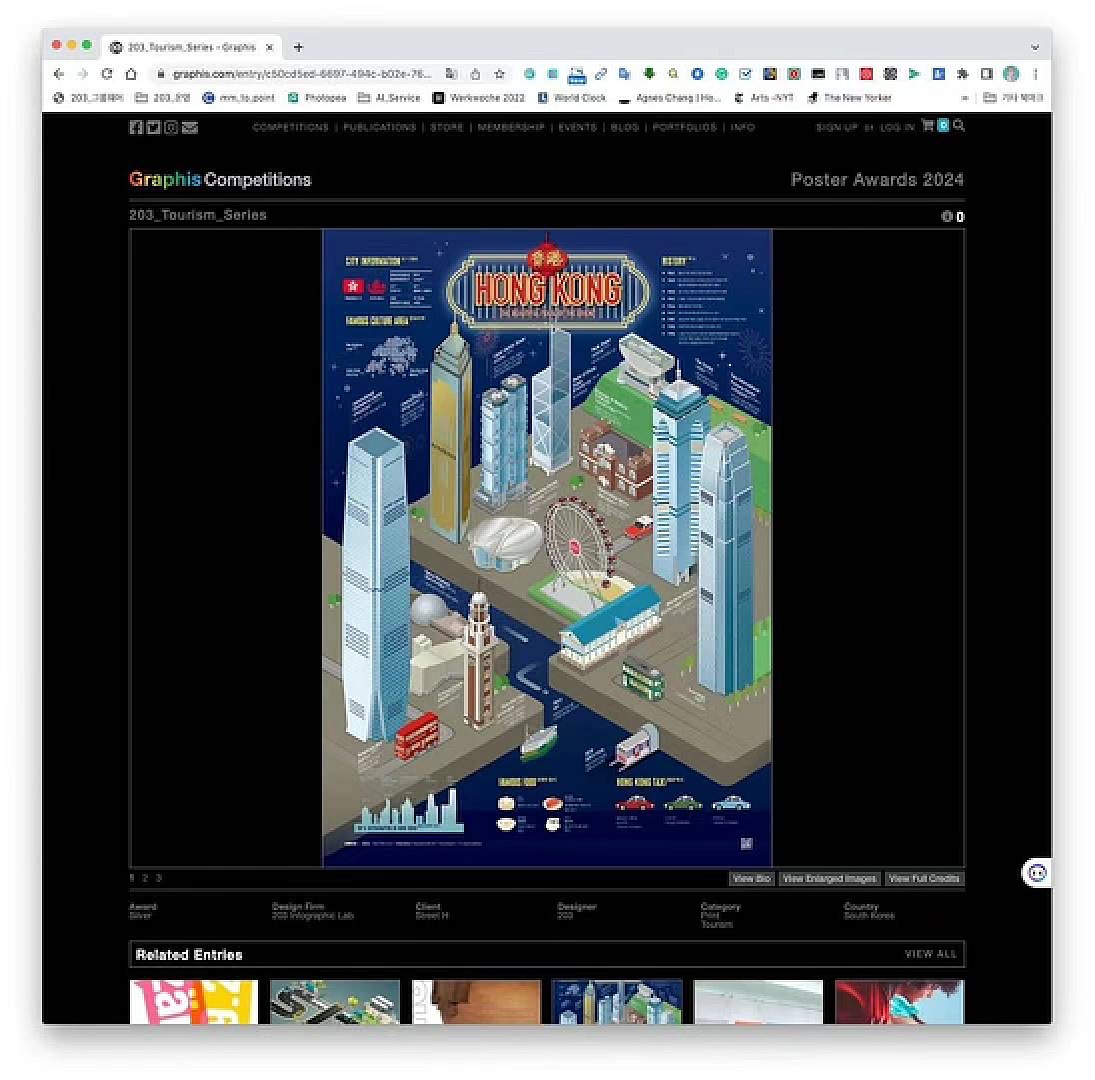Open Graphis Instagram icon

171,127
